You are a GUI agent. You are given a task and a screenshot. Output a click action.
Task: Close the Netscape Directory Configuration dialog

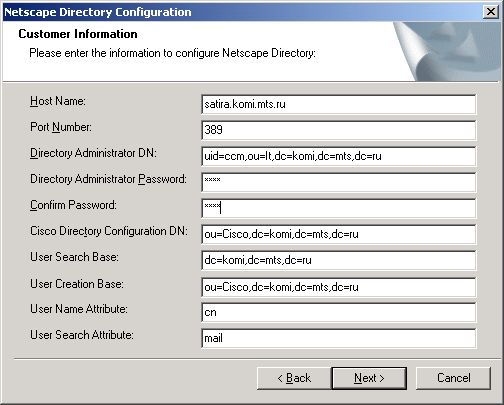pos(491,12)
